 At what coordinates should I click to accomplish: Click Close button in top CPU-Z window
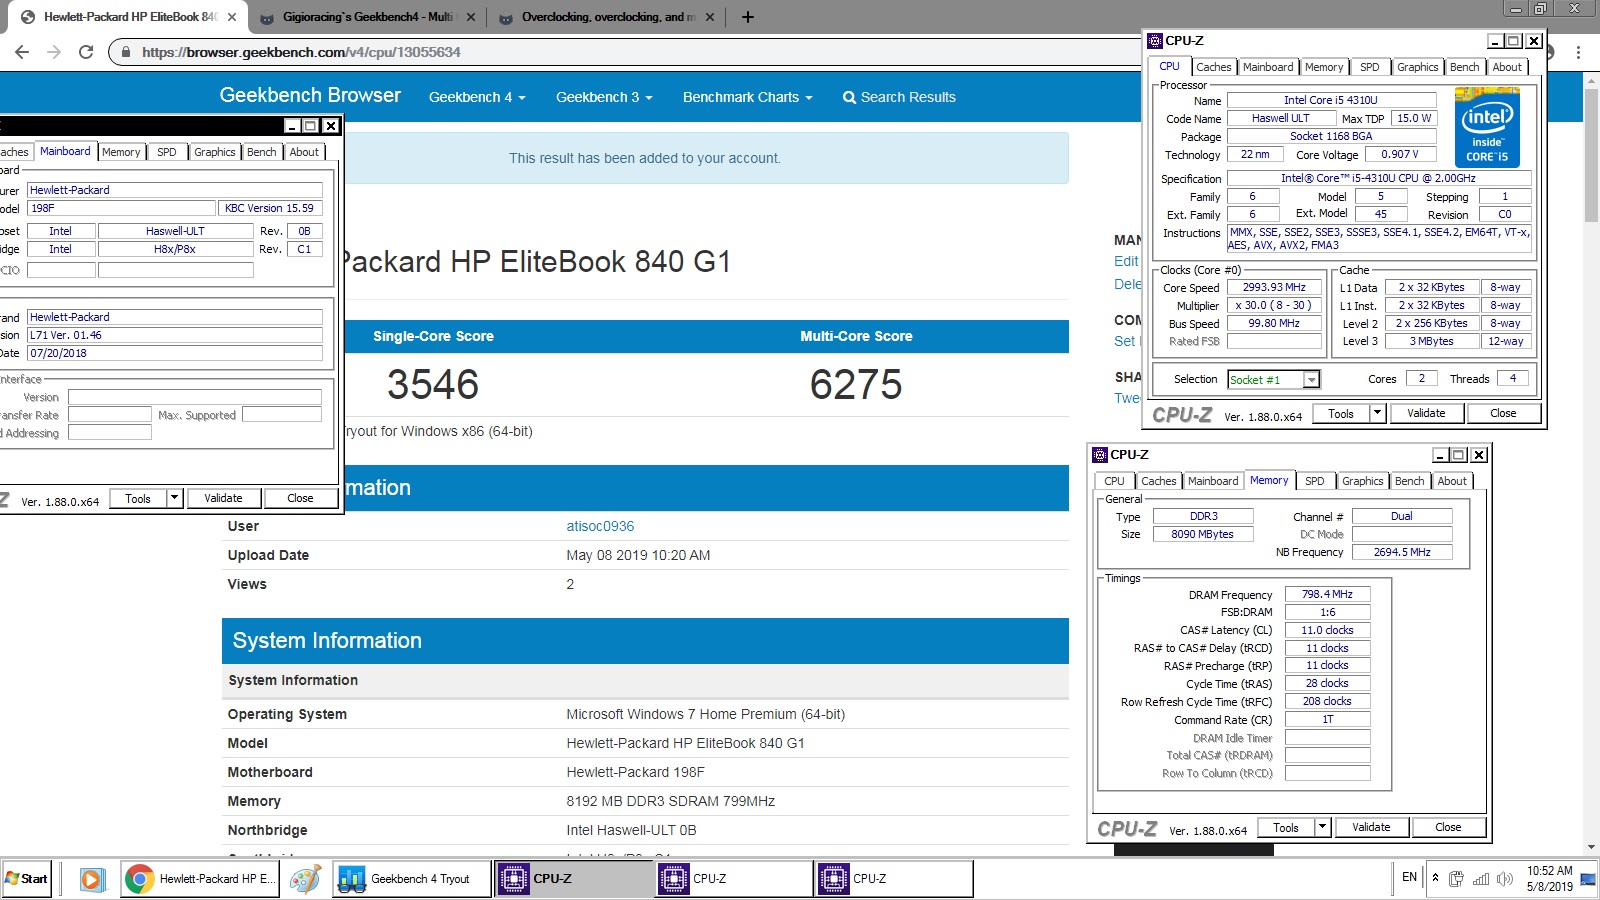click(x=1503, y=413)
